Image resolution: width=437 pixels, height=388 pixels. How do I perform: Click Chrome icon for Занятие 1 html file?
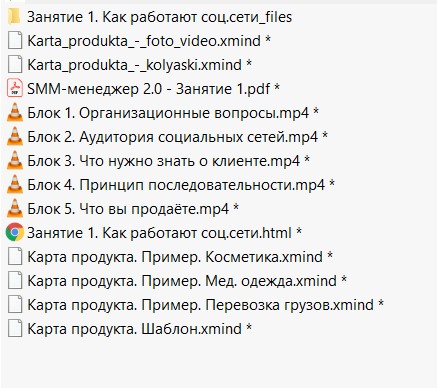click(x=15, y=232)
